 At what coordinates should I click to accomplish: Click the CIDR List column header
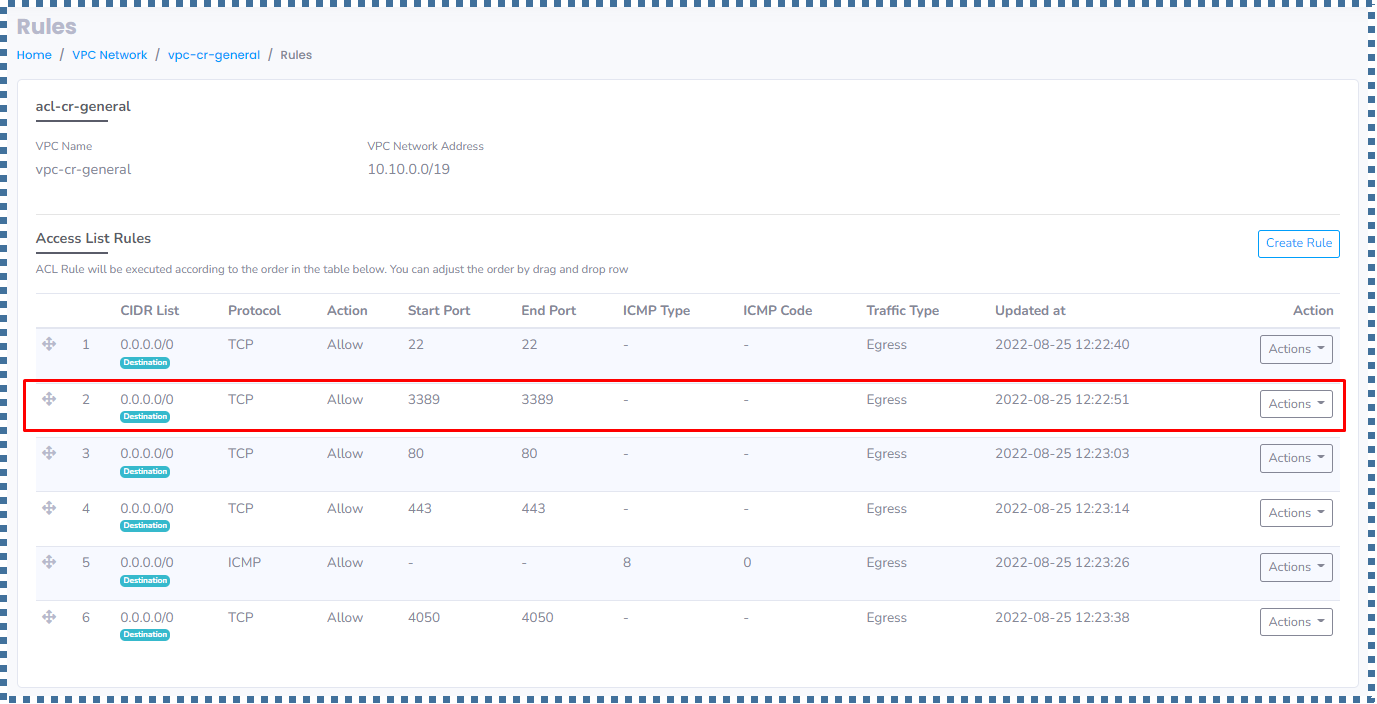pyautogui.click(x=150, y=311)
